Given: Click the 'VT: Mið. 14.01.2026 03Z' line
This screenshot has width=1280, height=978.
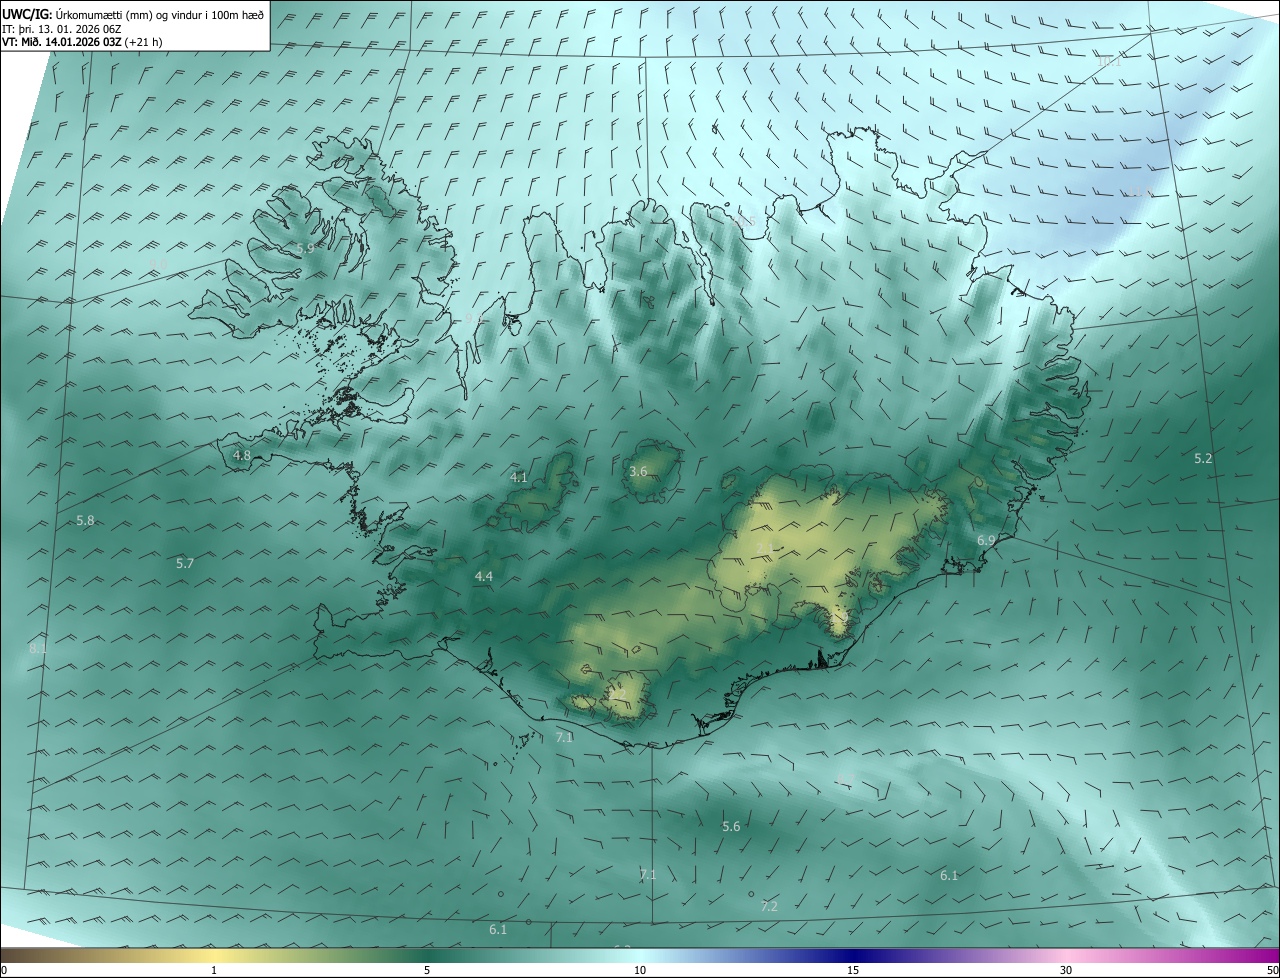Looking at the screenshot, I should tap(82, 41).
